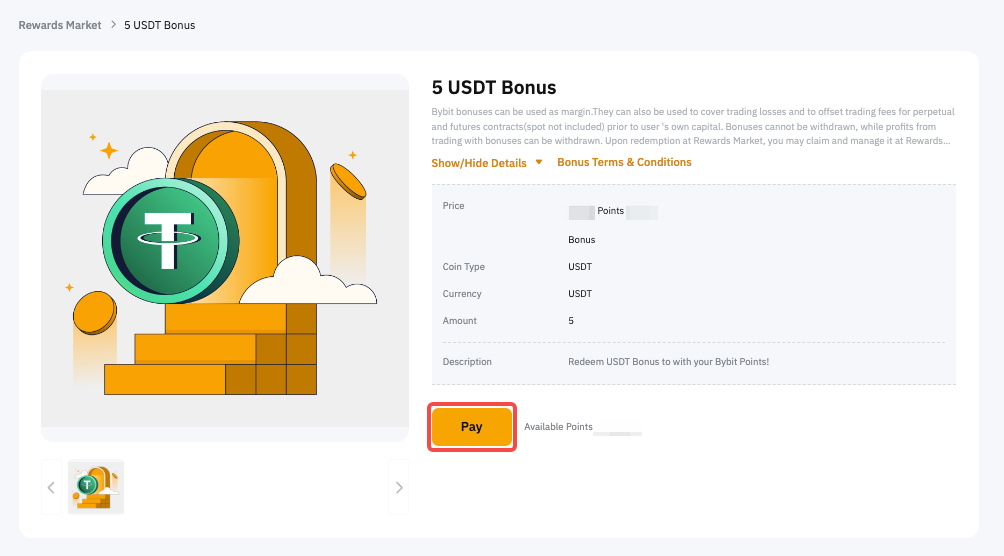Click the 5 USDT Bonus breadcrumb item

(160, 25)
